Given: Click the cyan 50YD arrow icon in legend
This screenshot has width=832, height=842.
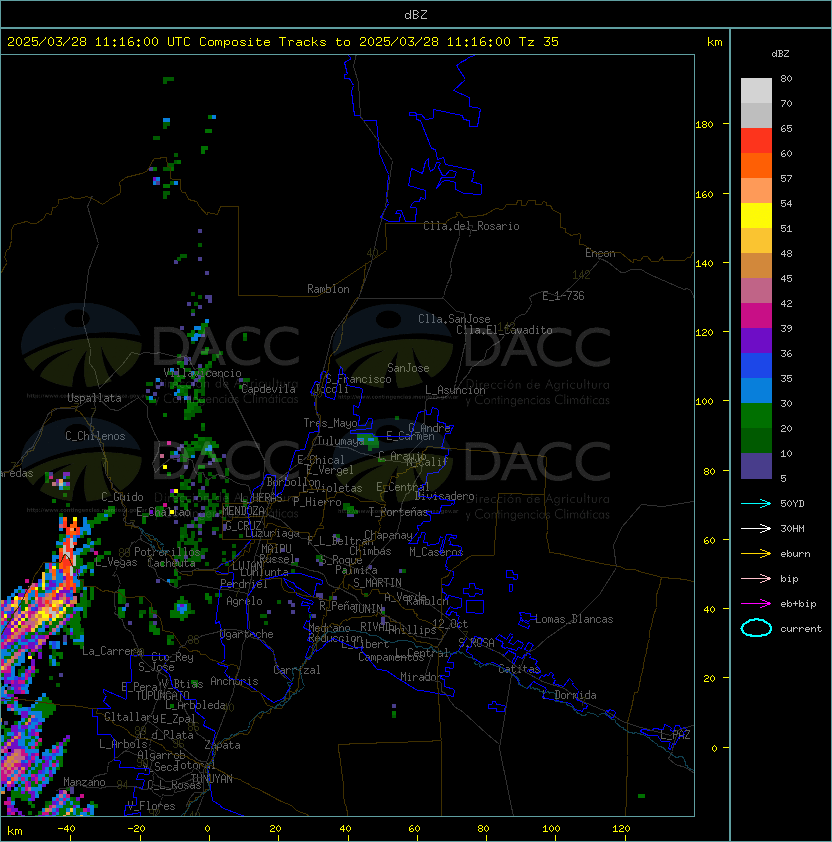Looking at the screenshot, I should click(756, 503).
